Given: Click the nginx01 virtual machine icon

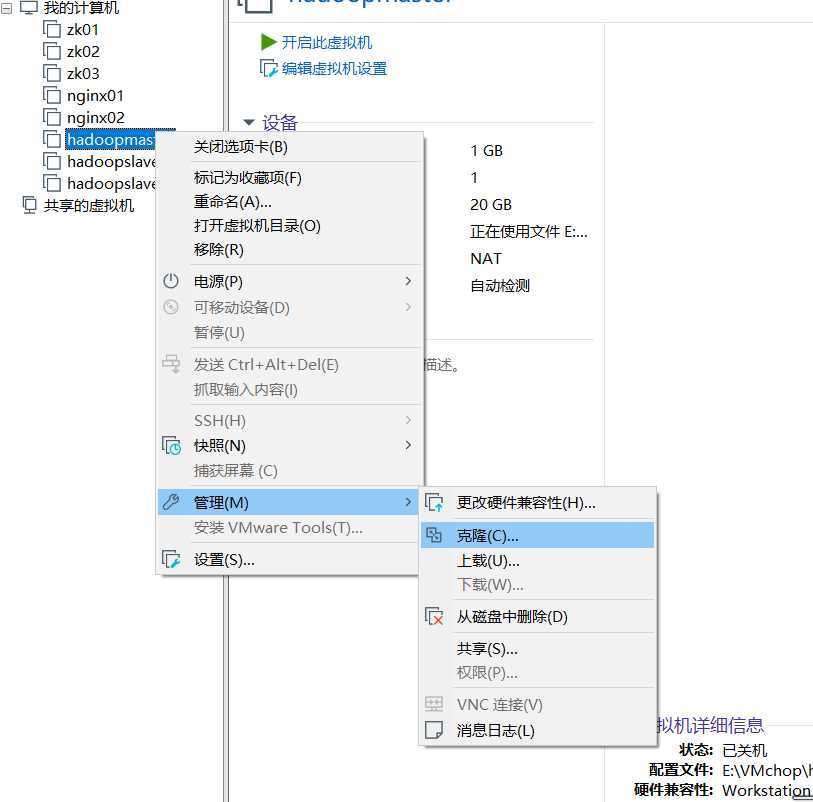Looking at the screenshot, I should pyautogui.click(x=52, y=95).
